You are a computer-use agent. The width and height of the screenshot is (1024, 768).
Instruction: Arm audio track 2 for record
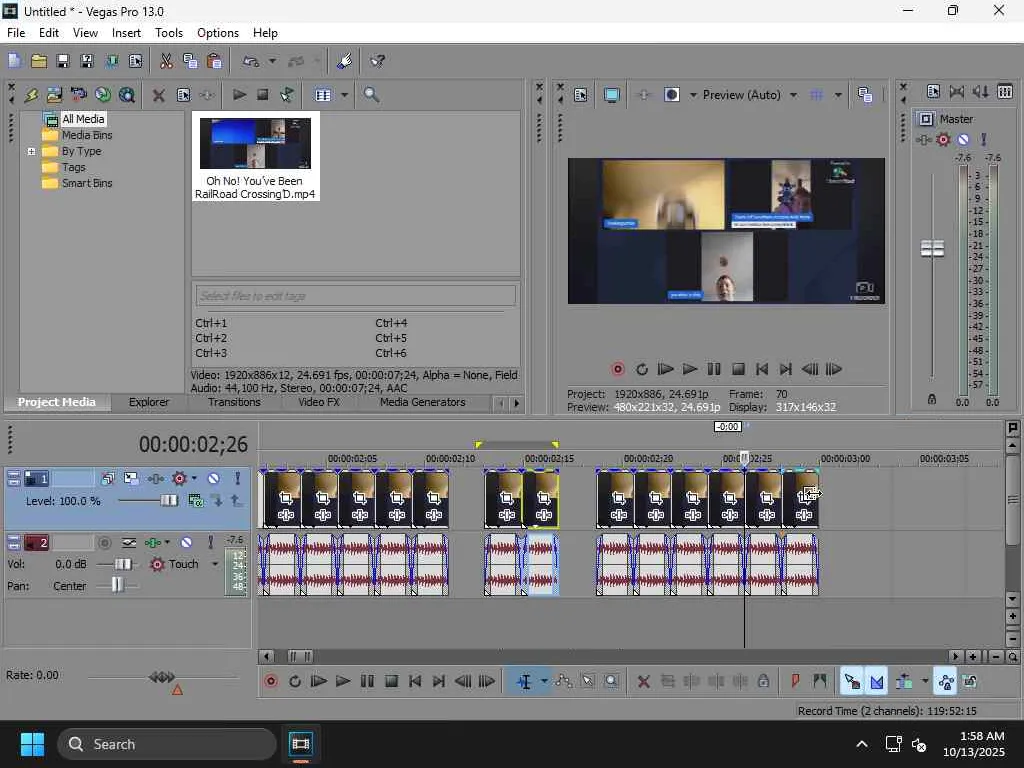[x=104, y=543]
